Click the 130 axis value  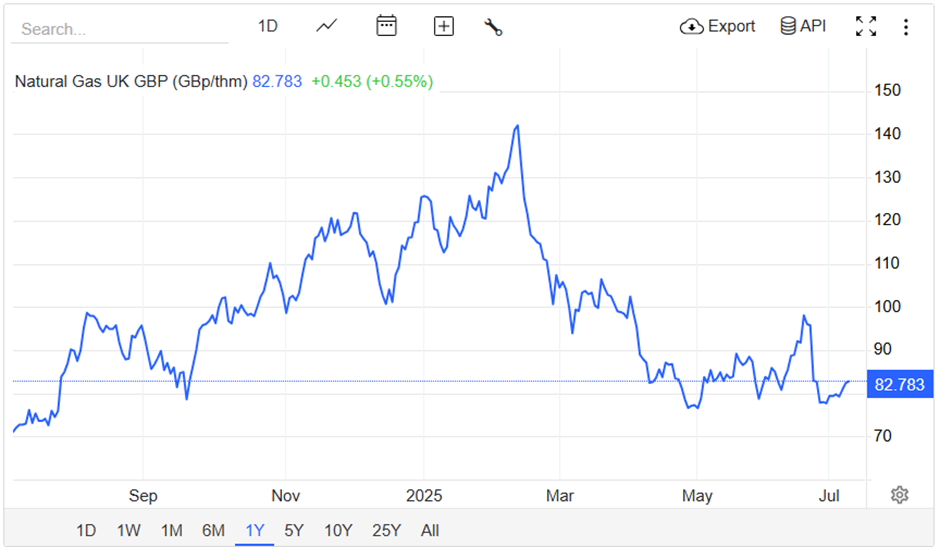pos(887,178)
